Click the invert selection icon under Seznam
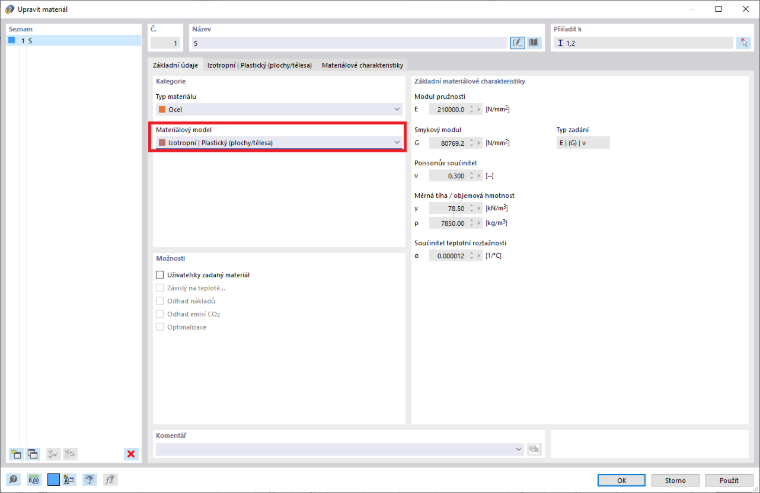Image resolution: width=760 pixels, height=493 pixels. [x=70, y=454]
